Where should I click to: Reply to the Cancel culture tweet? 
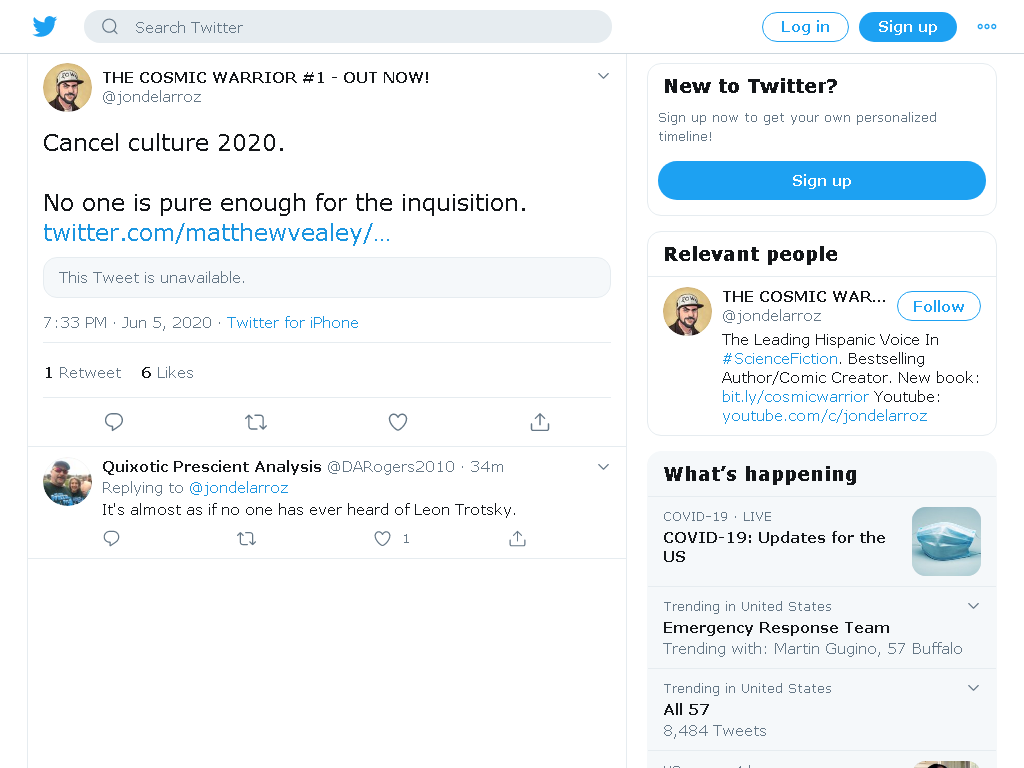point(114,422)
